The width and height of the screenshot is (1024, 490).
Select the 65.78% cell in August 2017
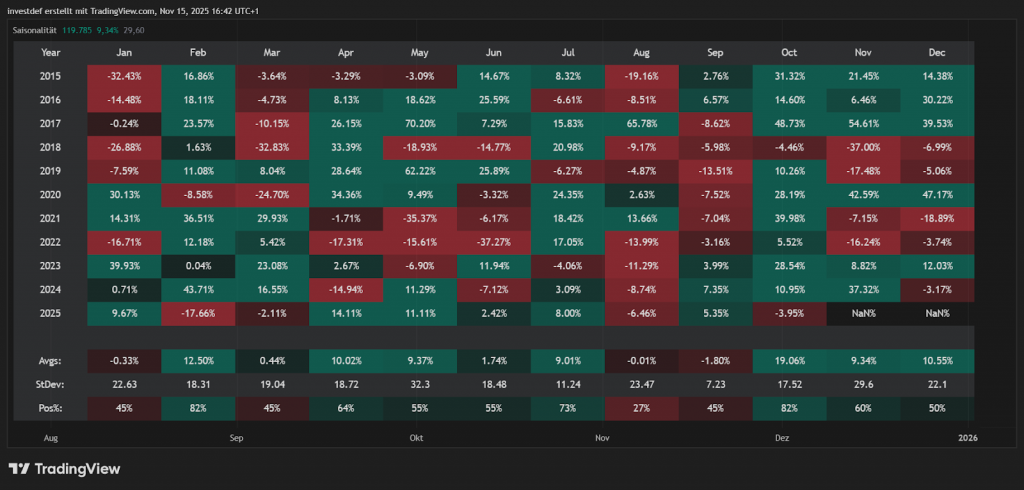(x=642, y=122)
